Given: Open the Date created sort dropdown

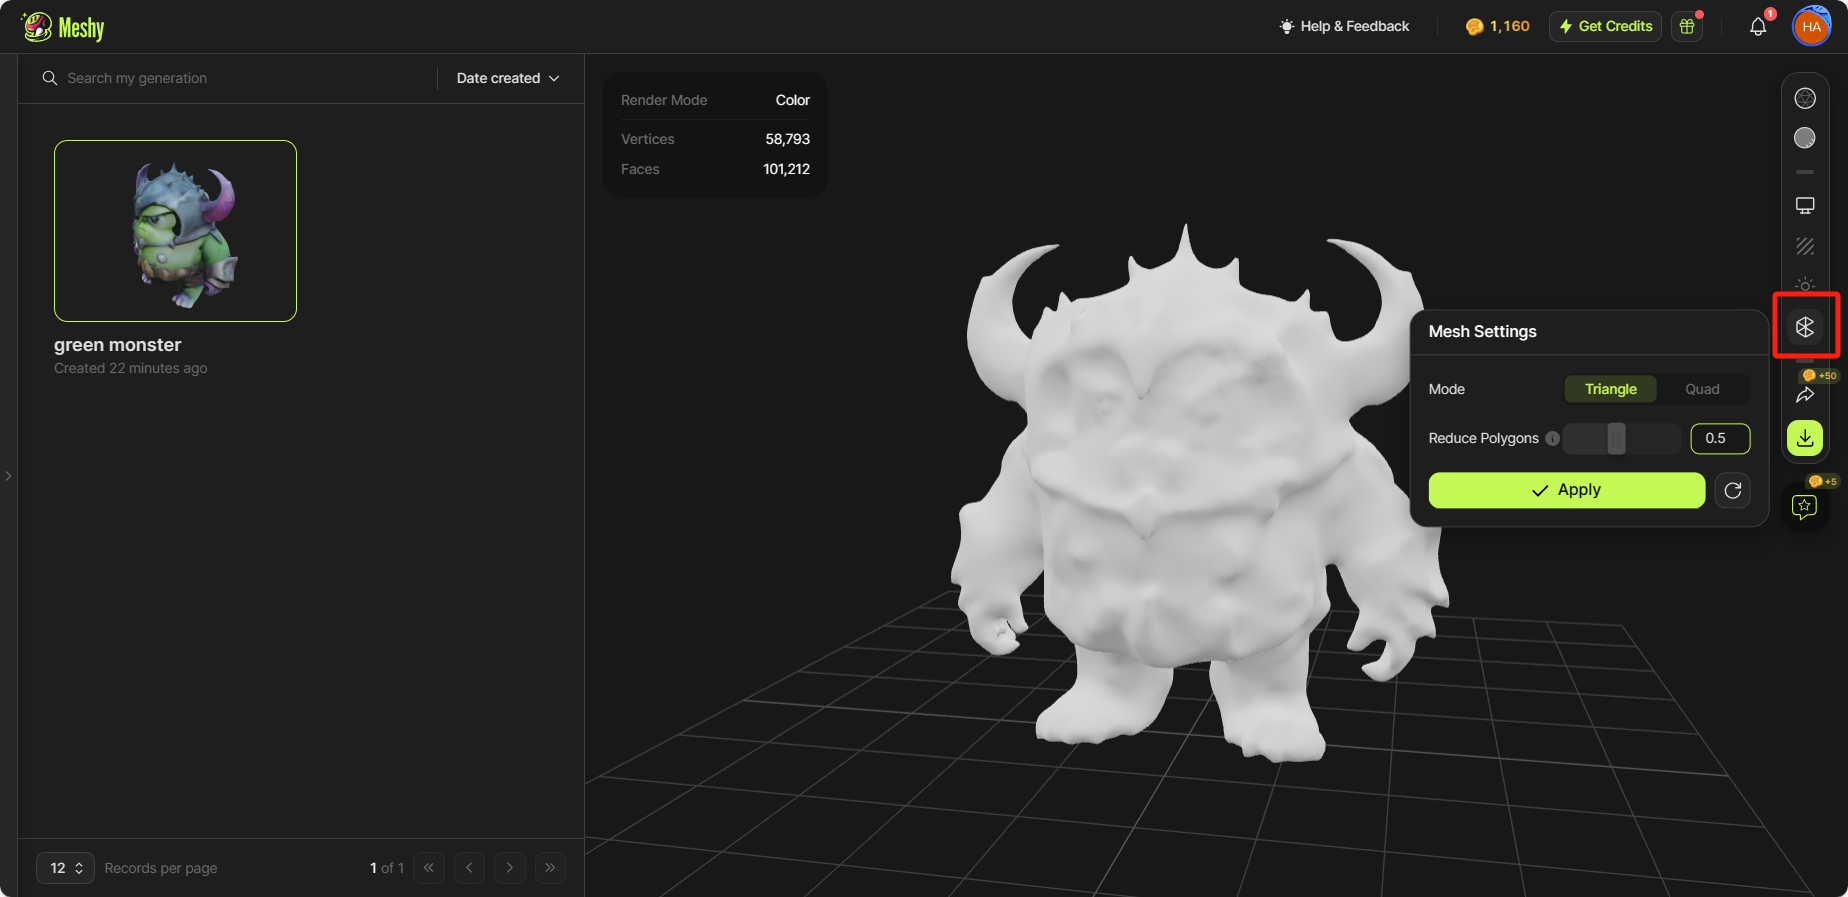Looking at the screenshot, I should point(508,78).
